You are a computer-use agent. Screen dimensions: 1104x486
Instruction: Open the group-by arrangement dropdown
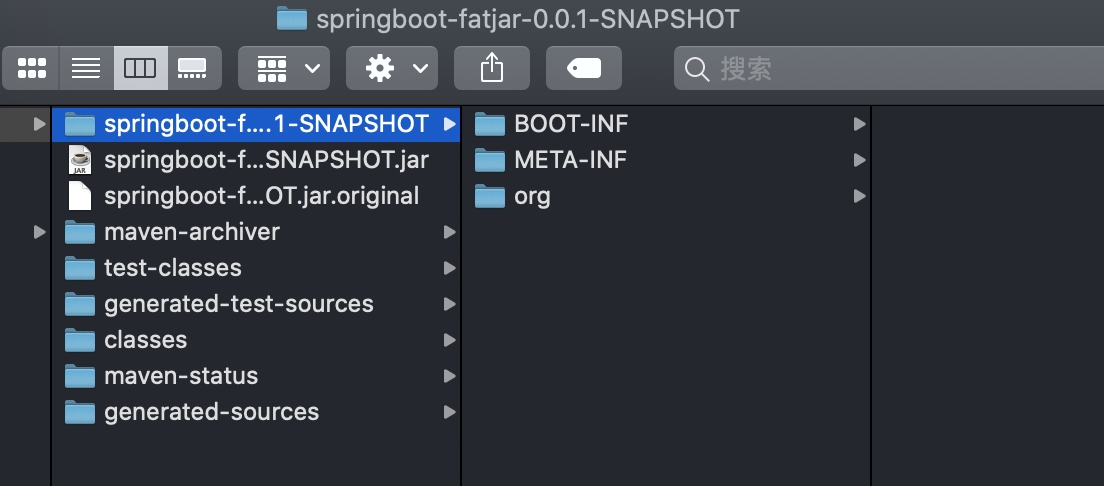click(284, 68)
